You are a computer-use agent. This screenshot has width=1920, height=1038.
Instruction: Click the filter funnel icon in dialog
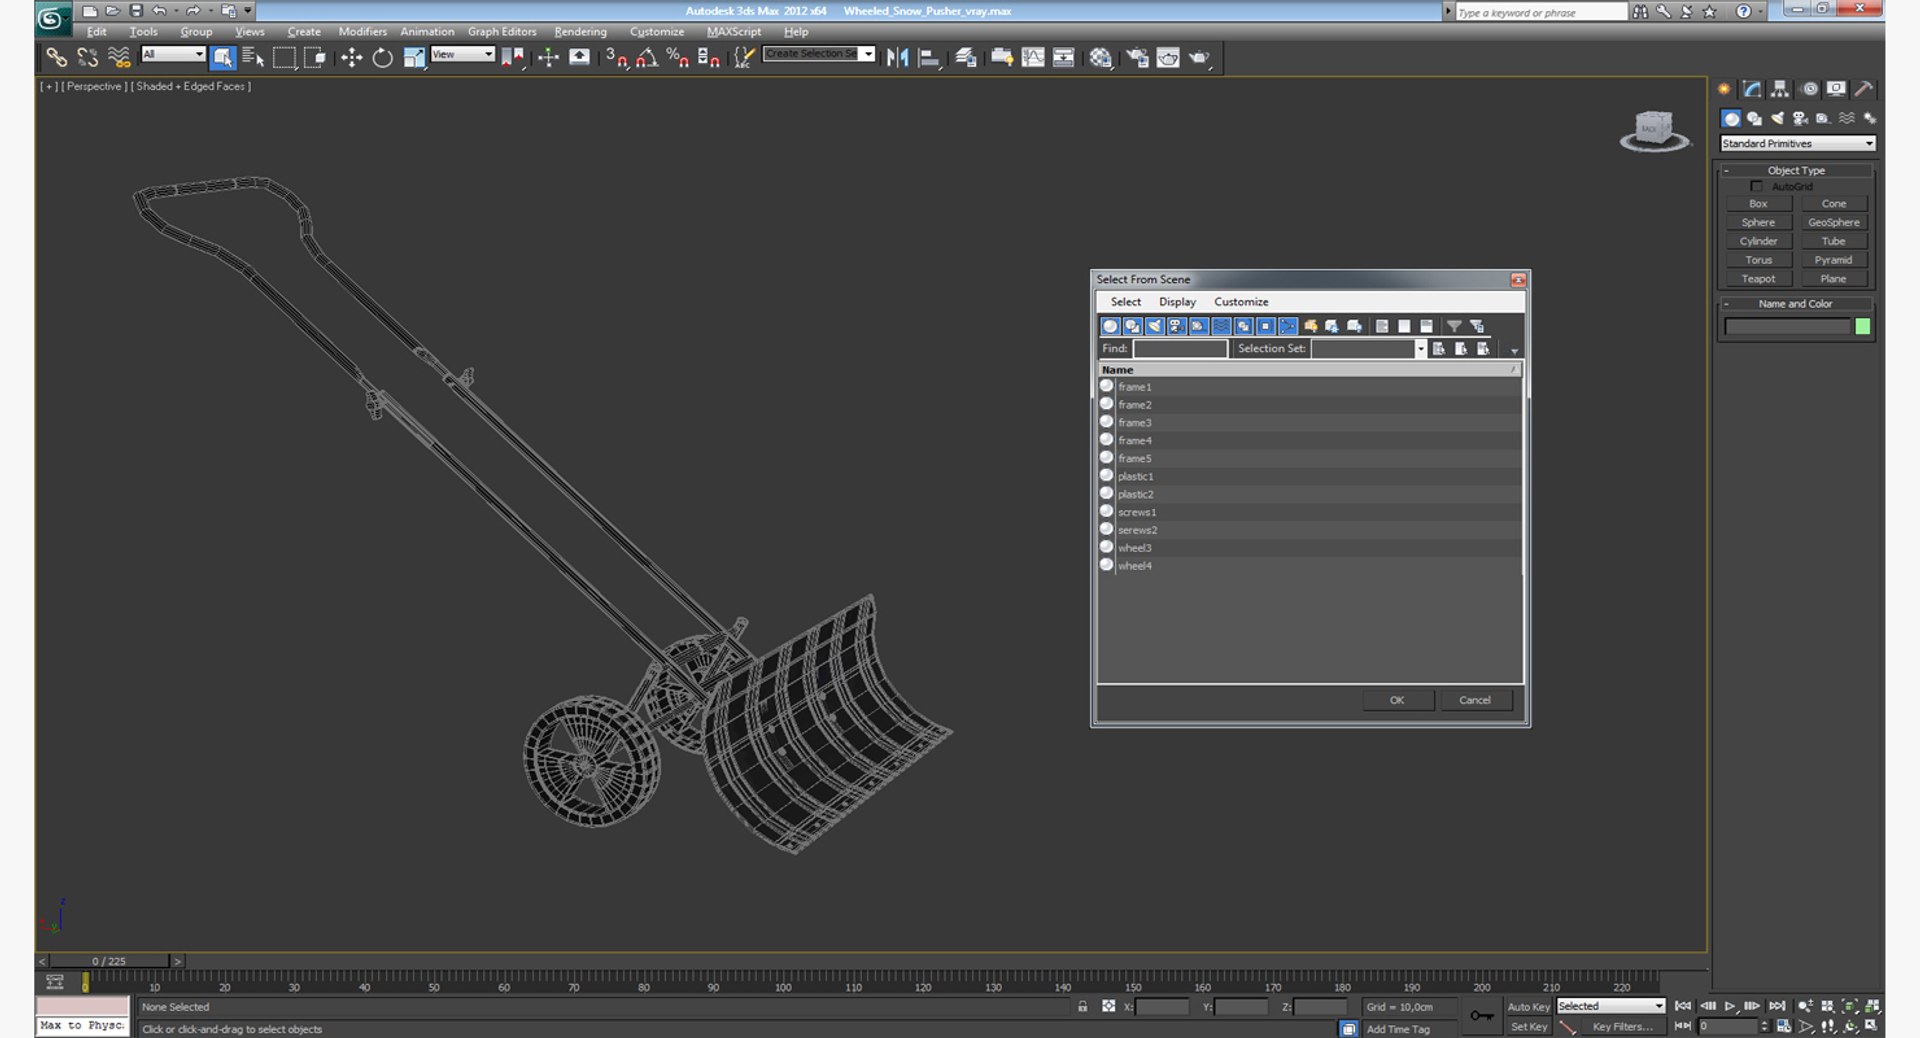tap(1454, 326)
